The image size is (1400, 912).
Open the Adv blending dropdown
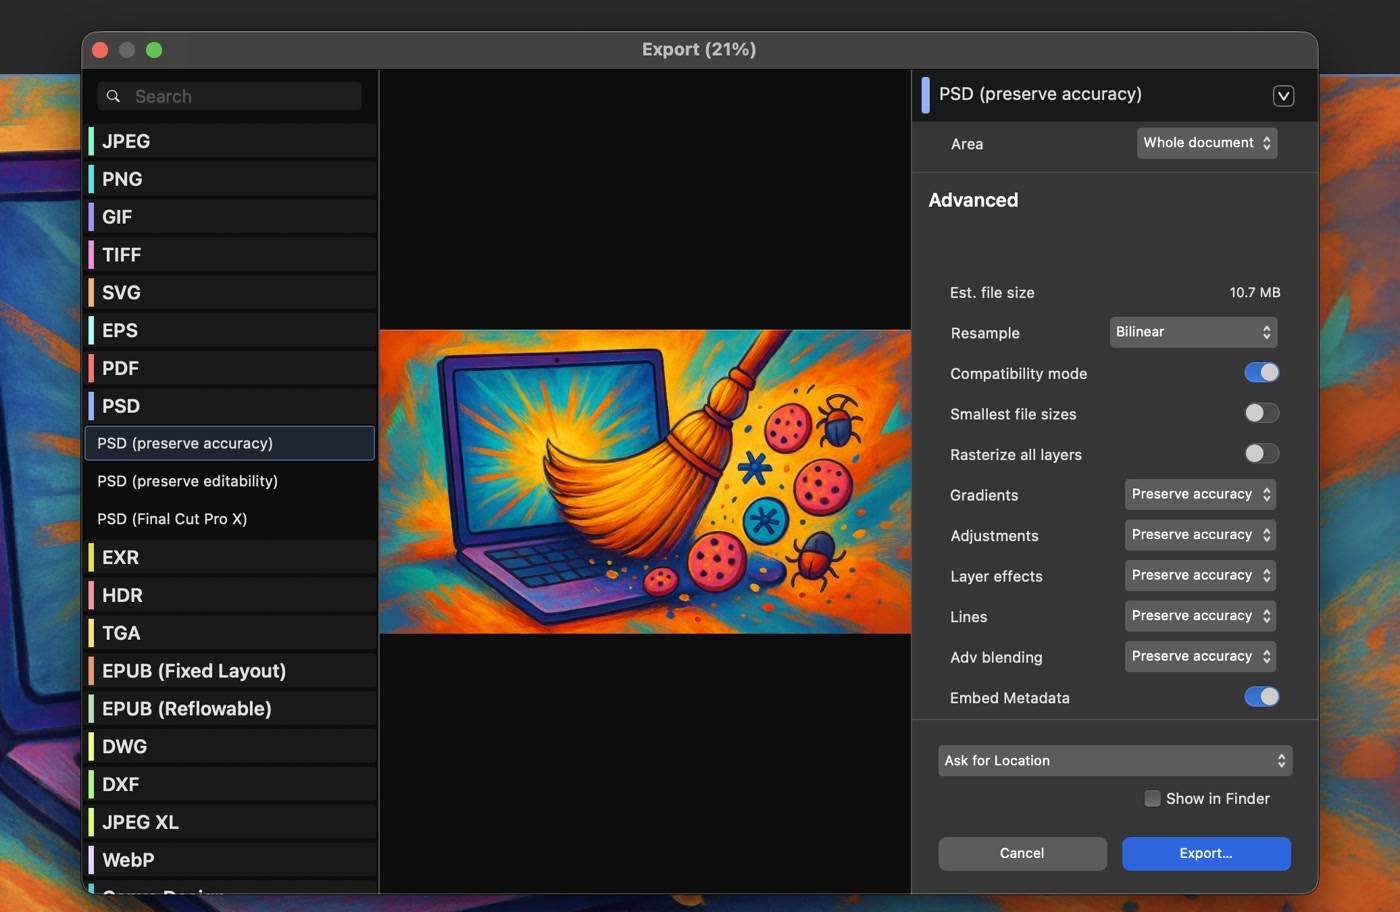(x=1200, y=656)
